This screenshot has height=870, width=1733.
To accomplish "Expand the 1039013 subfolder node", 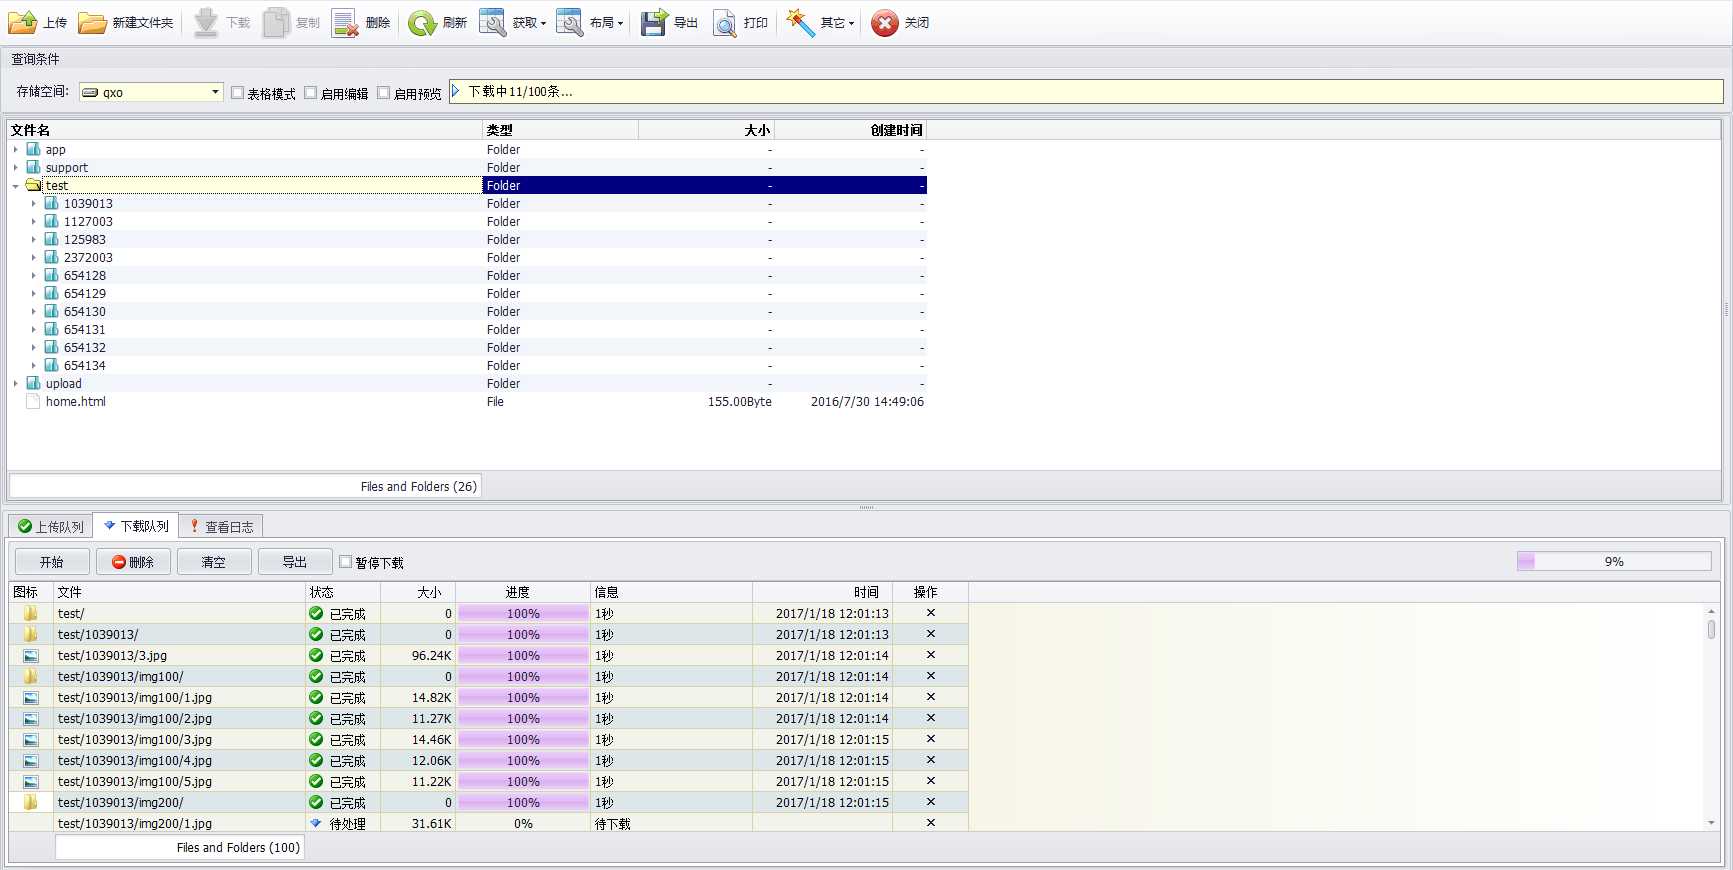I will point(34,204).
